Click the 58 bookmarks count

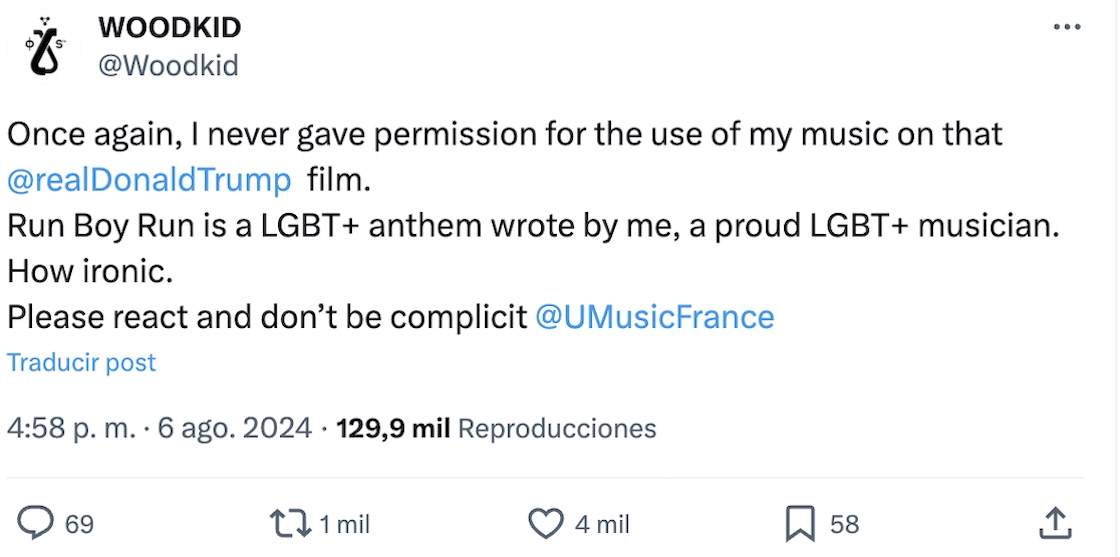pyautogui.click(x=844, y=524)
